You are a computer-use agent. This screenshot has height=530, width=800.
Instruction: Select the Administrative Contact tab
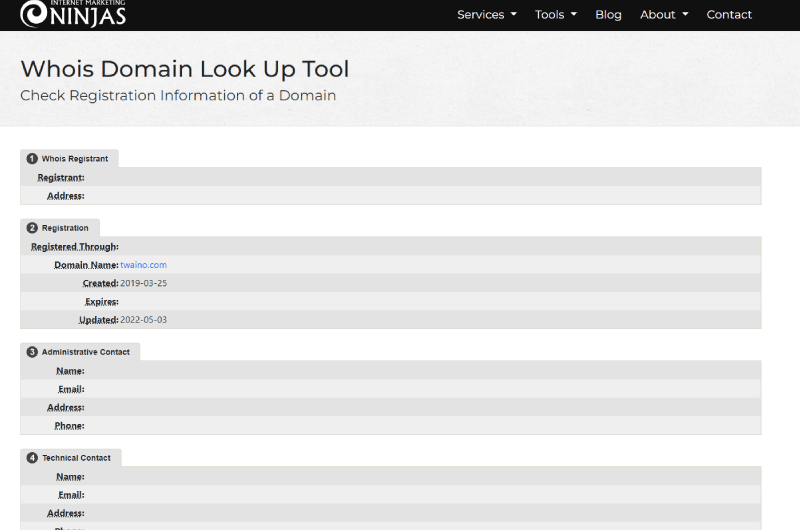pos(80,352)
